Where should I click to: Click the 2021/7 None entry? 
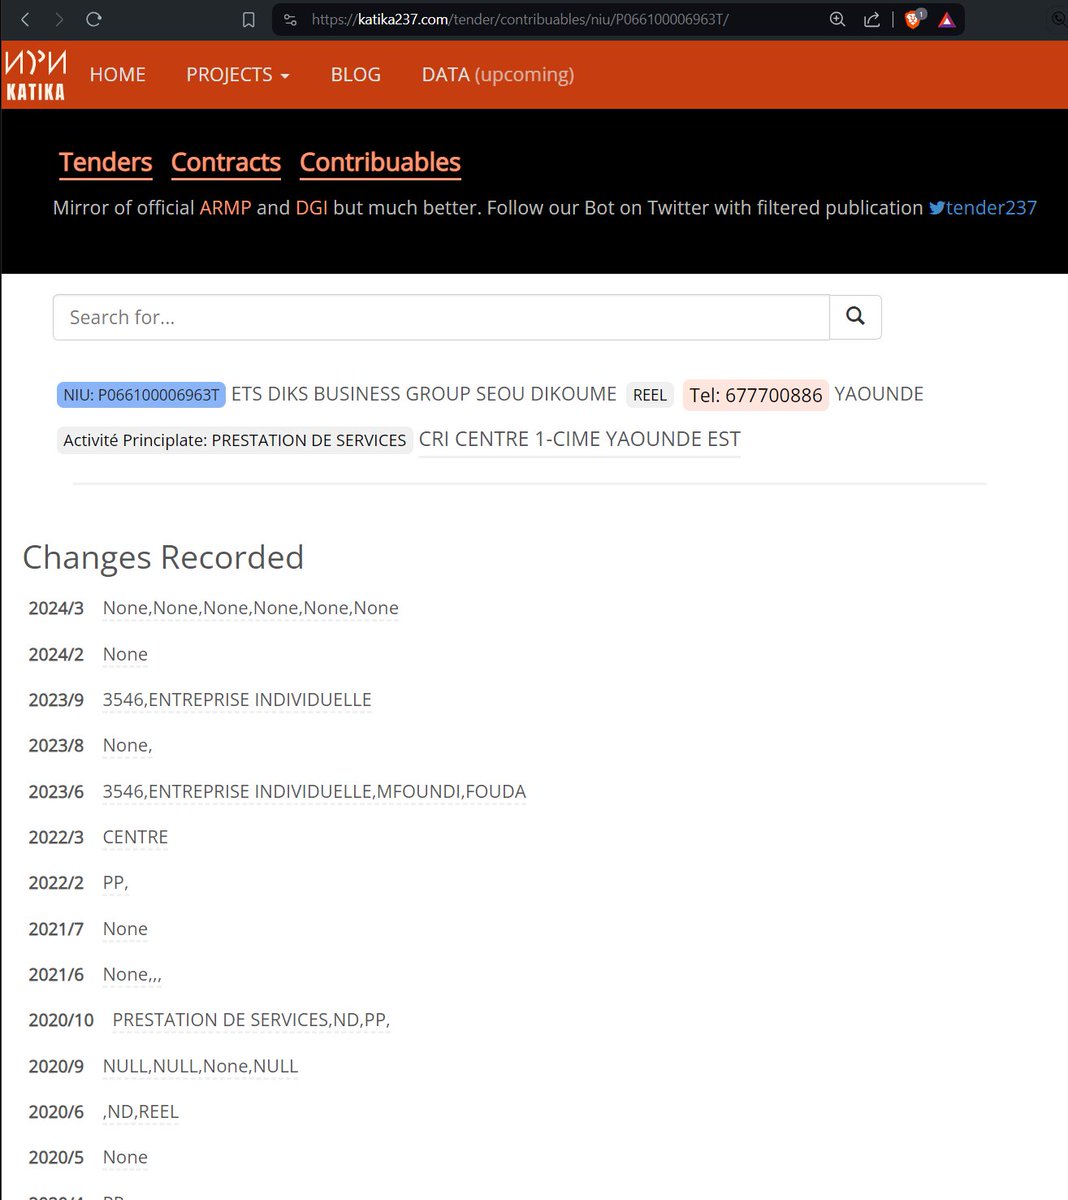(x=125, y=929)
